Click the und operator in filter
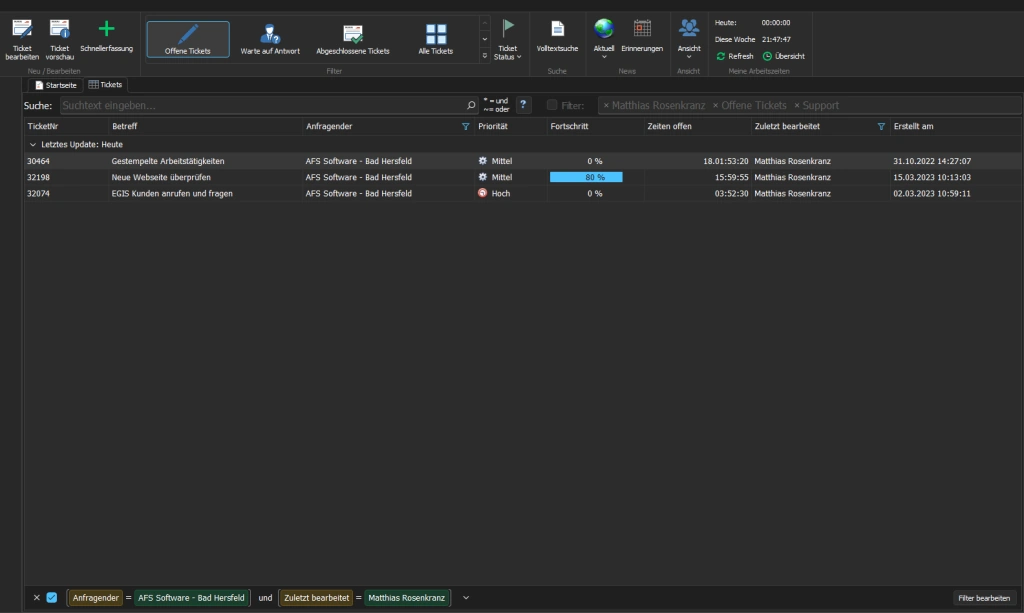1024x613 pixels. 265,597
